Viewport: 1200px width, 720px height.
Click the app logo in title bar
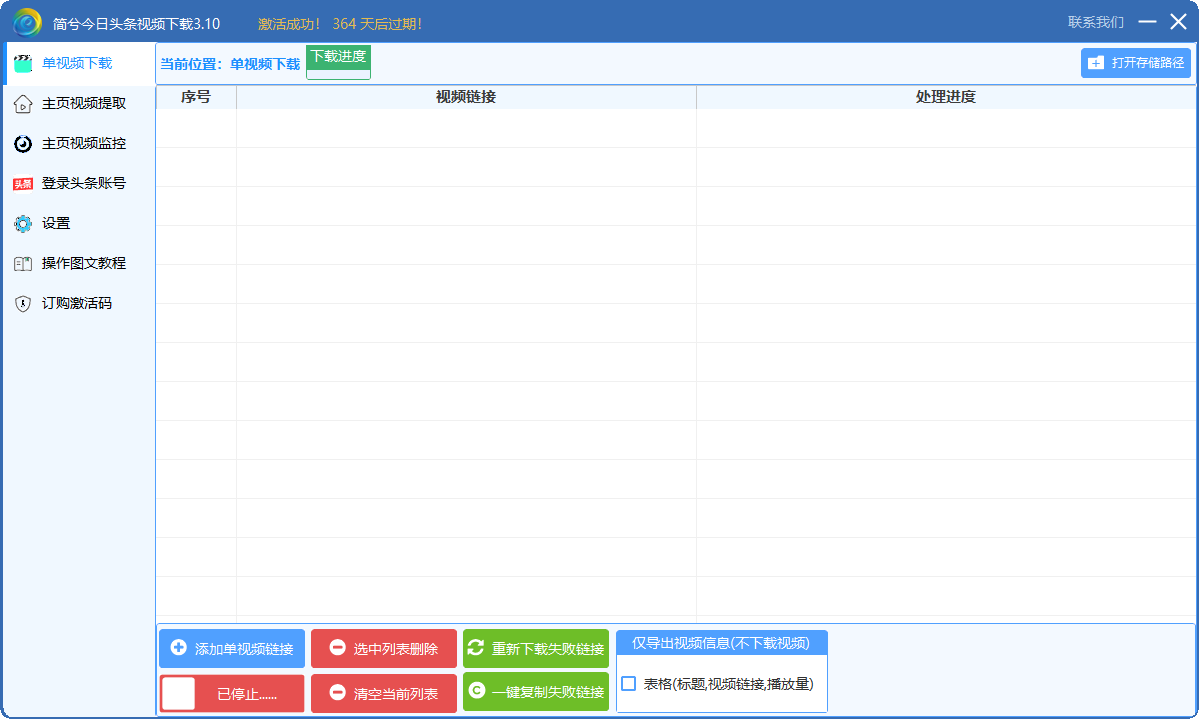pos(27,22)
